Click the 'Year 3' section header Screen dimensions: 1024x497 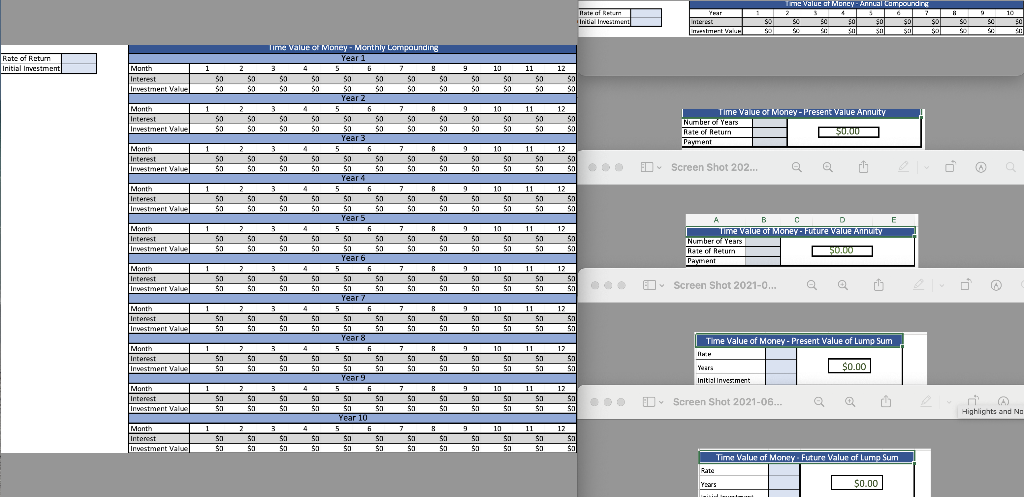coord(353,138)
